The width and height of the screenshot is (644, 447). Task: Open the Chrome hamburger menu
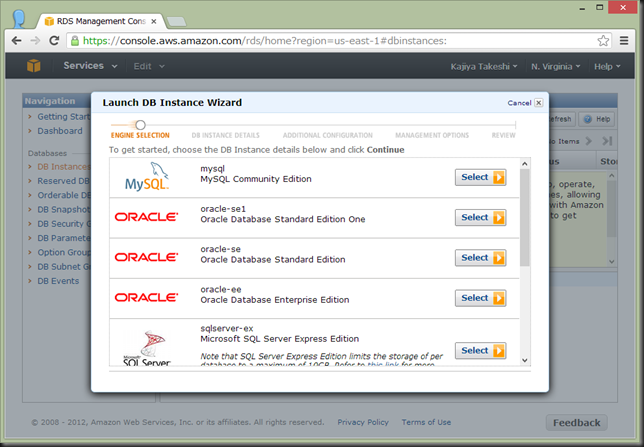coord(624,41)
